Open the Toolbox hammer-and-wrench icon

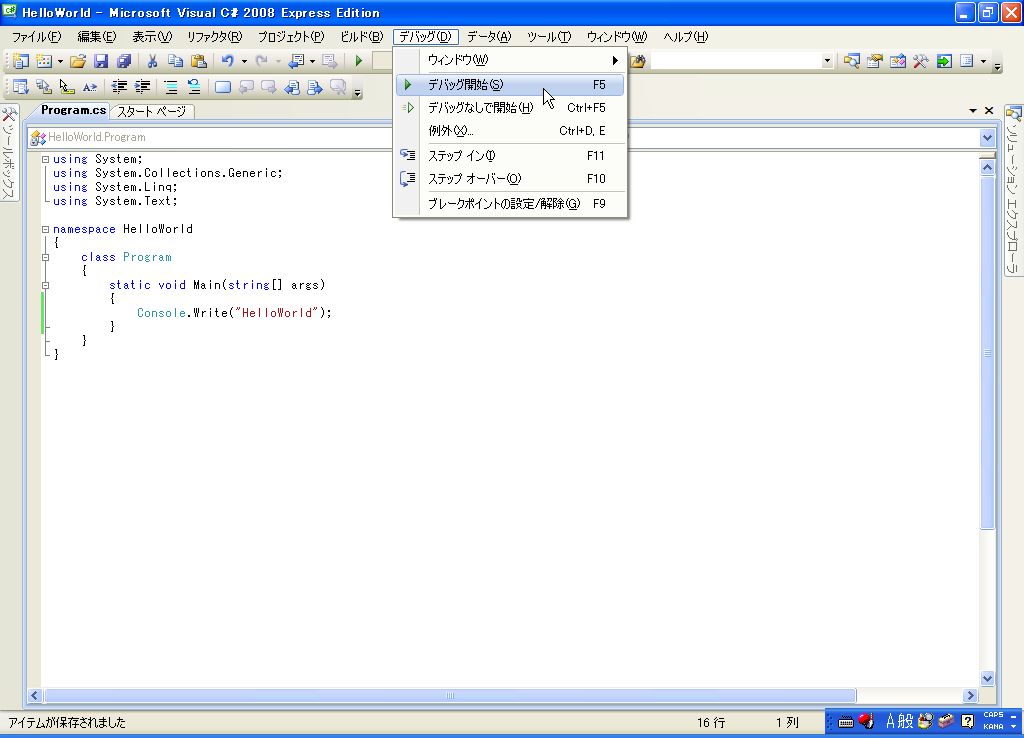pyautogui.click(x=921, y=61)
